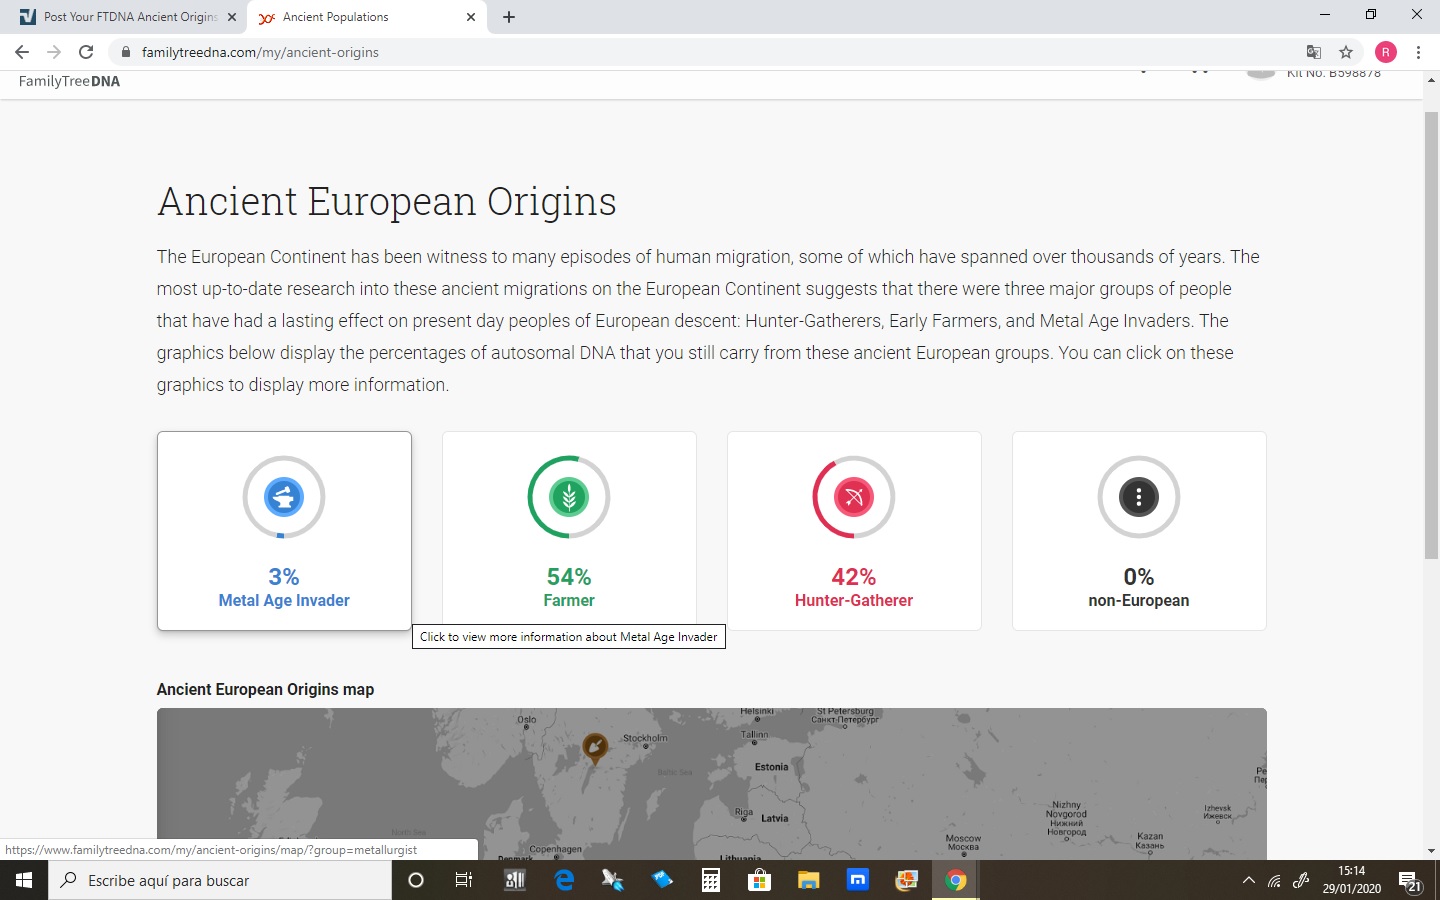Open the Maxthon browser taskbar icon
Screen dimensions: 1440x900
tap(858, 880)
